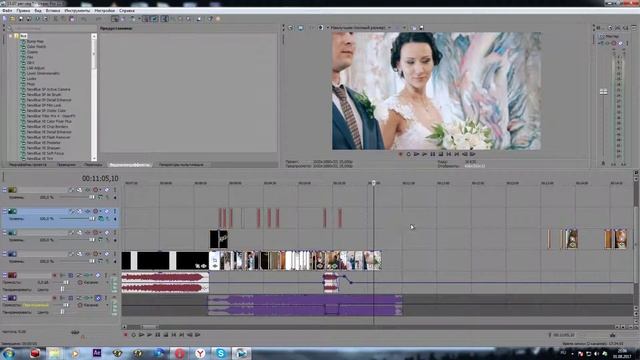Image resolution: width=640 pixels, height=360 pixels.
Task: Click the timeline playhead marker on the ruler
Action: coord(373,183)
